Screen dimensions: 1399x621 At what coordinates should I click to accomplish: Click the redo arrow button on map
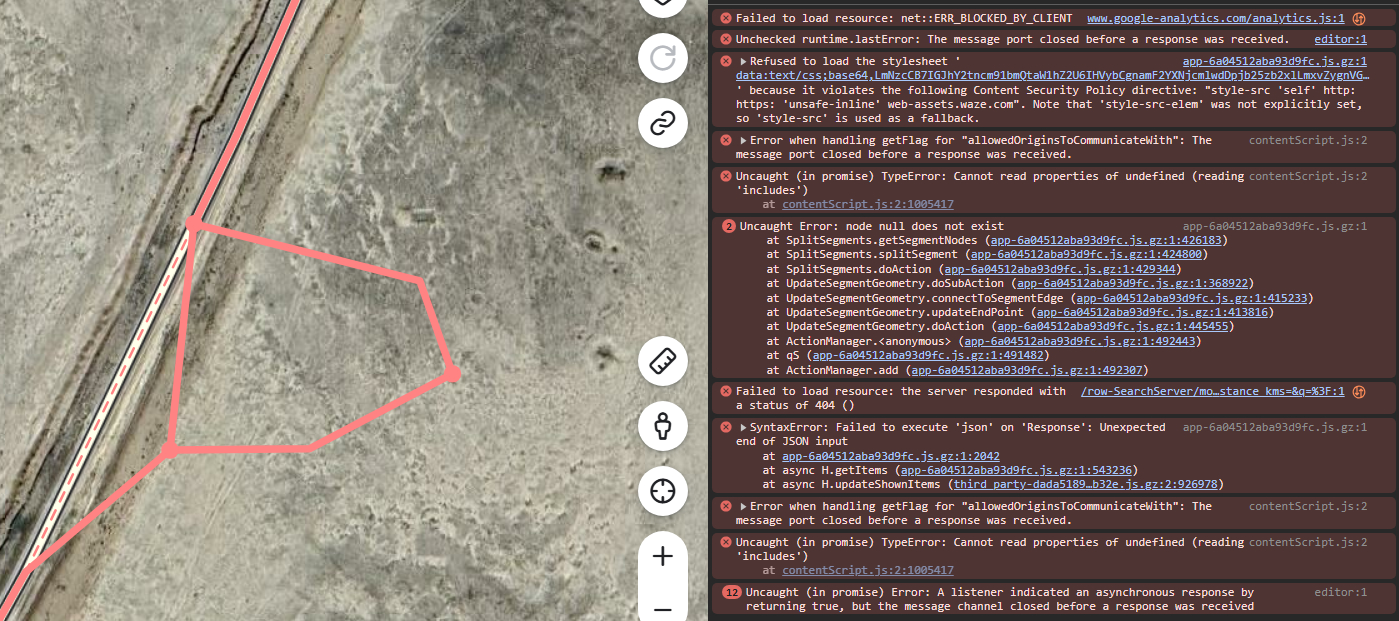point(662,58)
